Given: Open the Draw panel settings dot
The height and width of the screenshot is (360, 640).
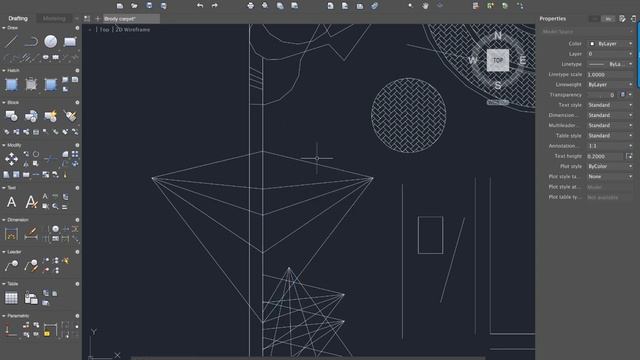Looking at the screenshot, I should point(77,28).
